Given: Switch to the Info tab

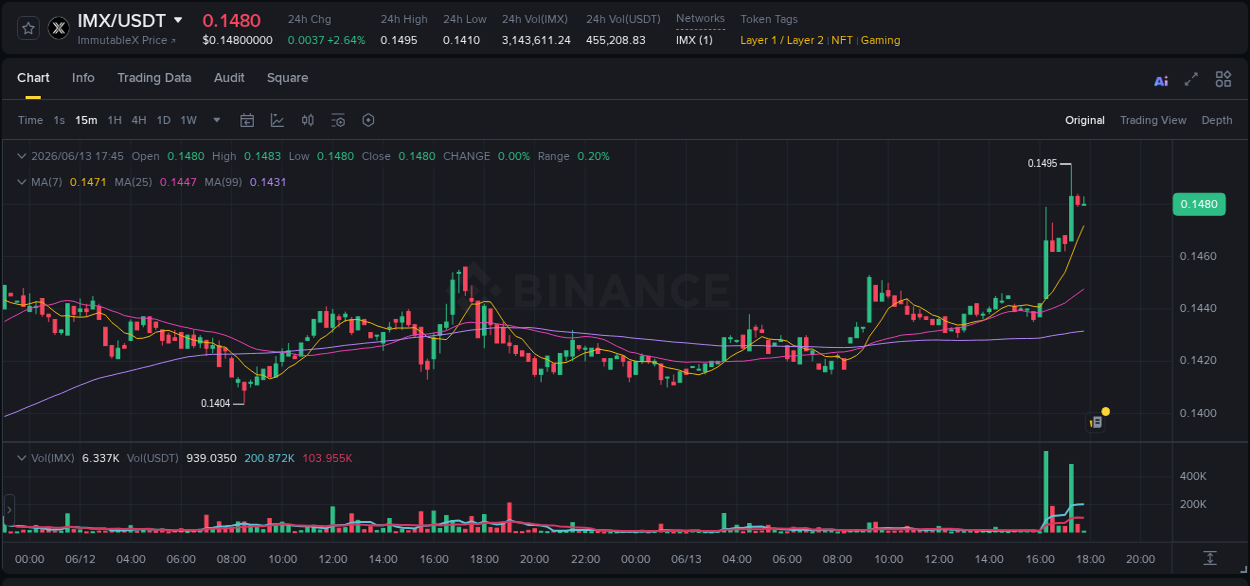Looking at the screenshot, I should [83, 78].
